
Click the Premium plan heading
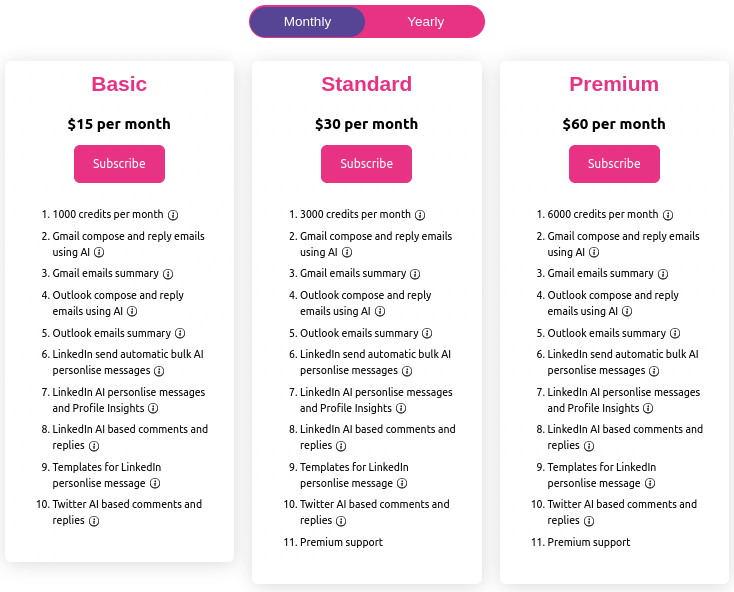[614, 84]
